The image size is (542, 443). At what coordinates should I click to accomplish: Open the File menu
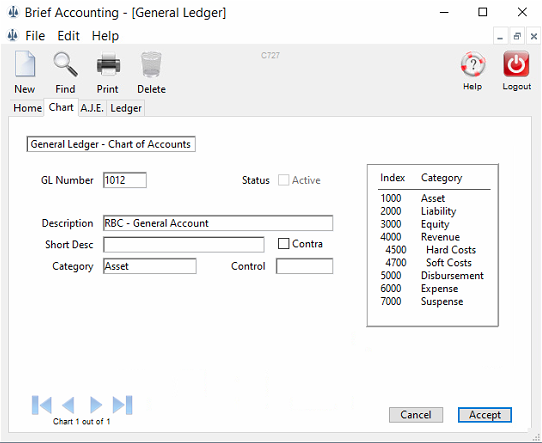pyautogui.click(x=35, y=36)
